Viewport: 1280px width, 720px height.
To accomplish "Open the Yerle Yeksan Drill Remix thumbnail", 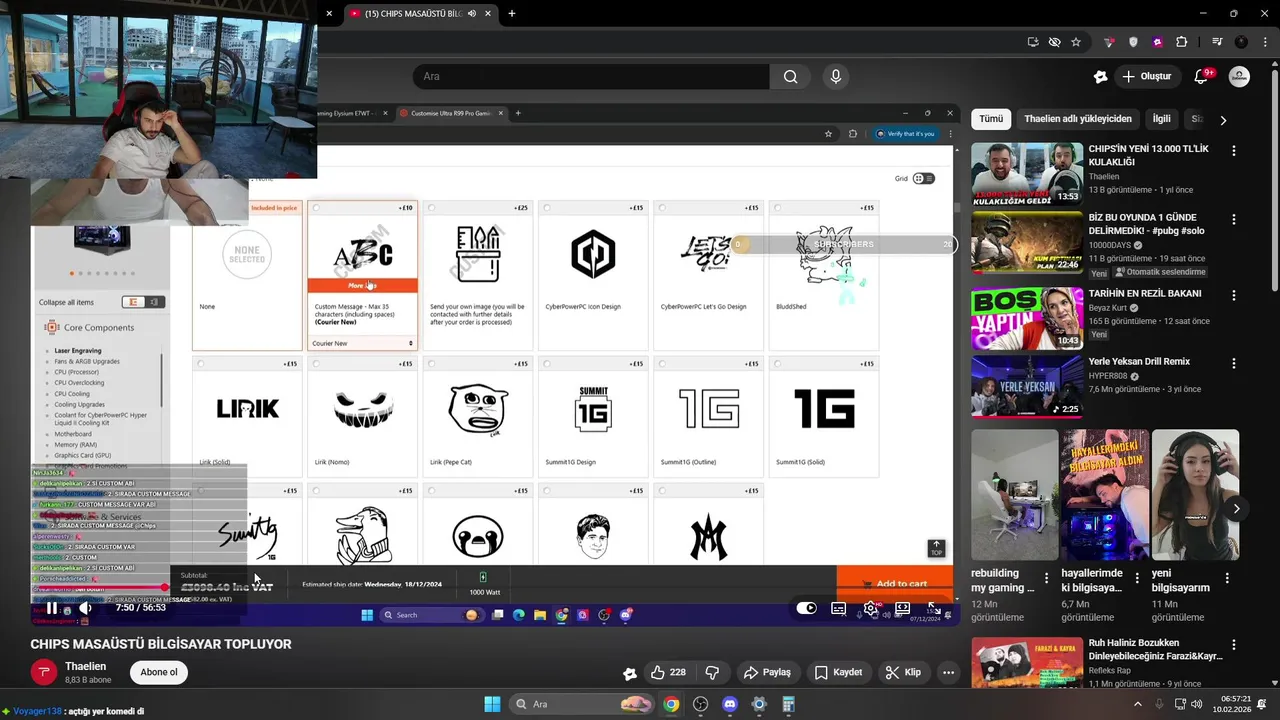I will [x=1027, y=387].
